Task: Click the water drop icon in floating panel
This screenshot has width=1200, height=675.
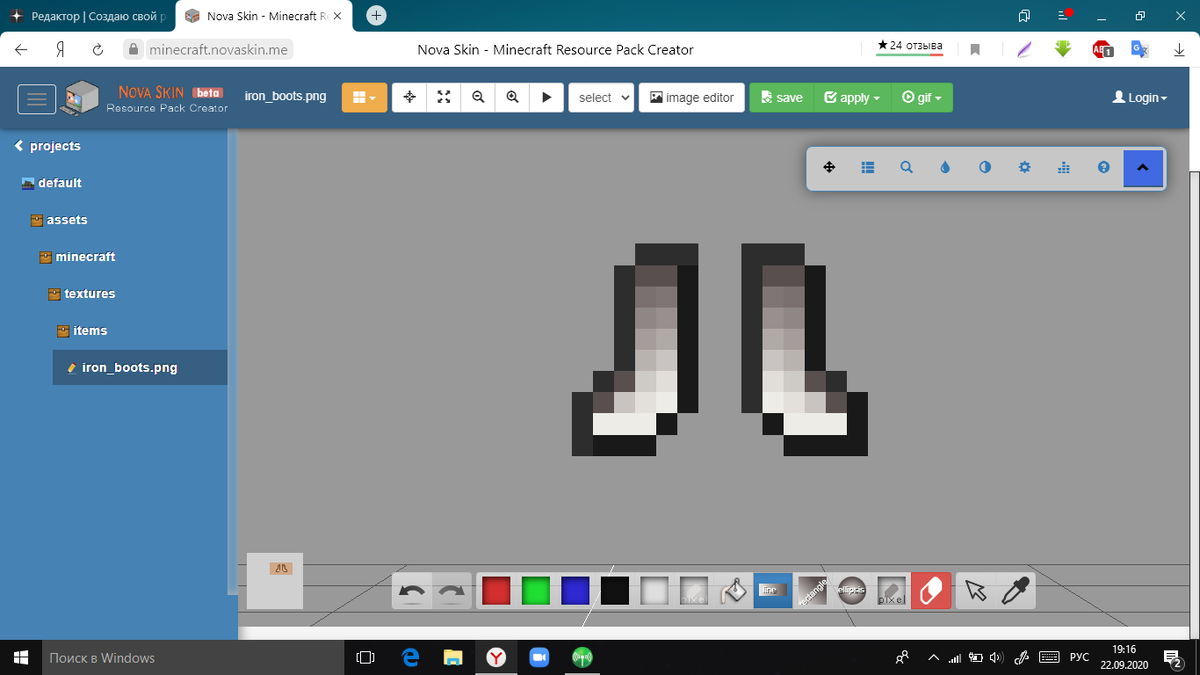Action: tap(946, 168)
